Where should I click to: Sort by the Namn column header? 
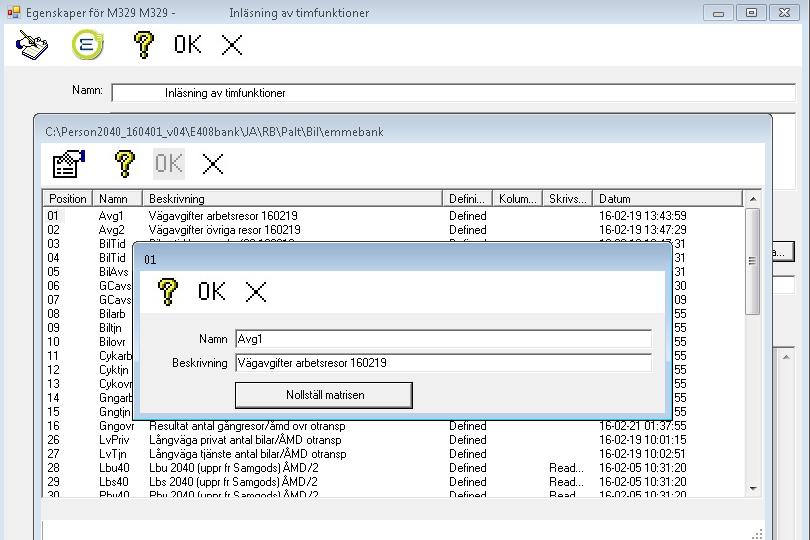[117, 199]
